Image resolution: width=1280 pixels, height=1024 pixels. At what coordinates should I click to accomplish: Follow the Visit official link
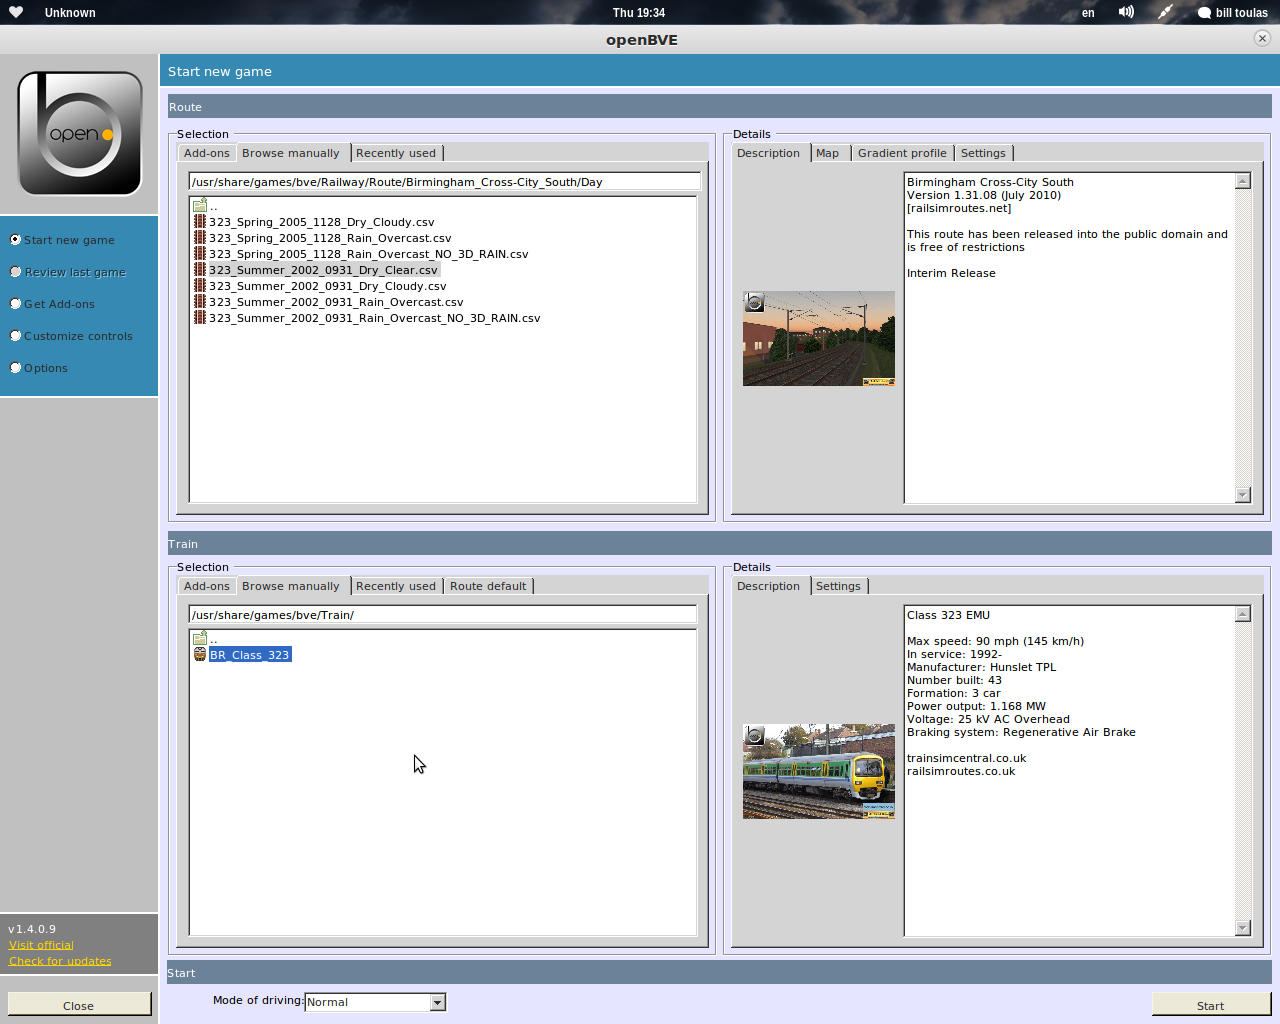click(41, 945)
